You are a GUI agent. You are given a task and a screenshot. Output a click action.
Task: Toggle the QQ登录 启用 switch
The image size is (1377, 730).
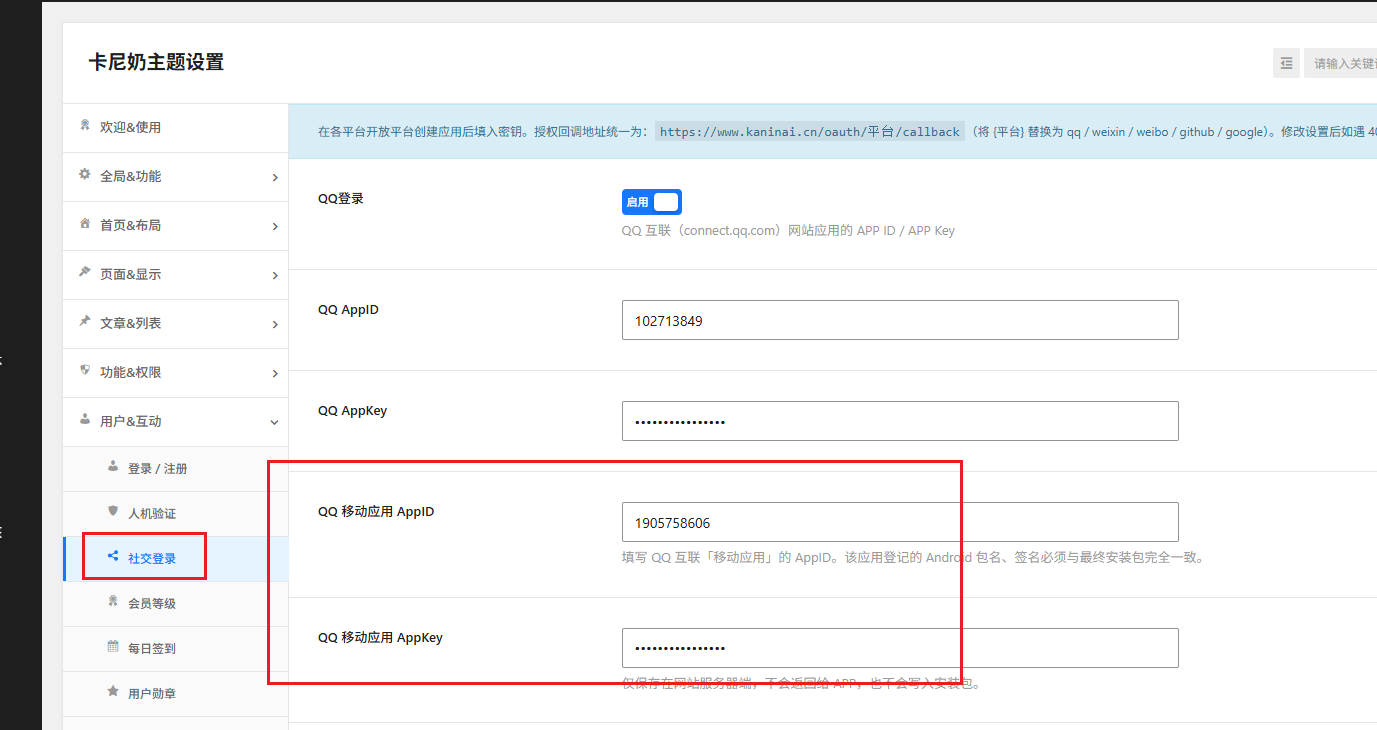(x=651, y=202)
